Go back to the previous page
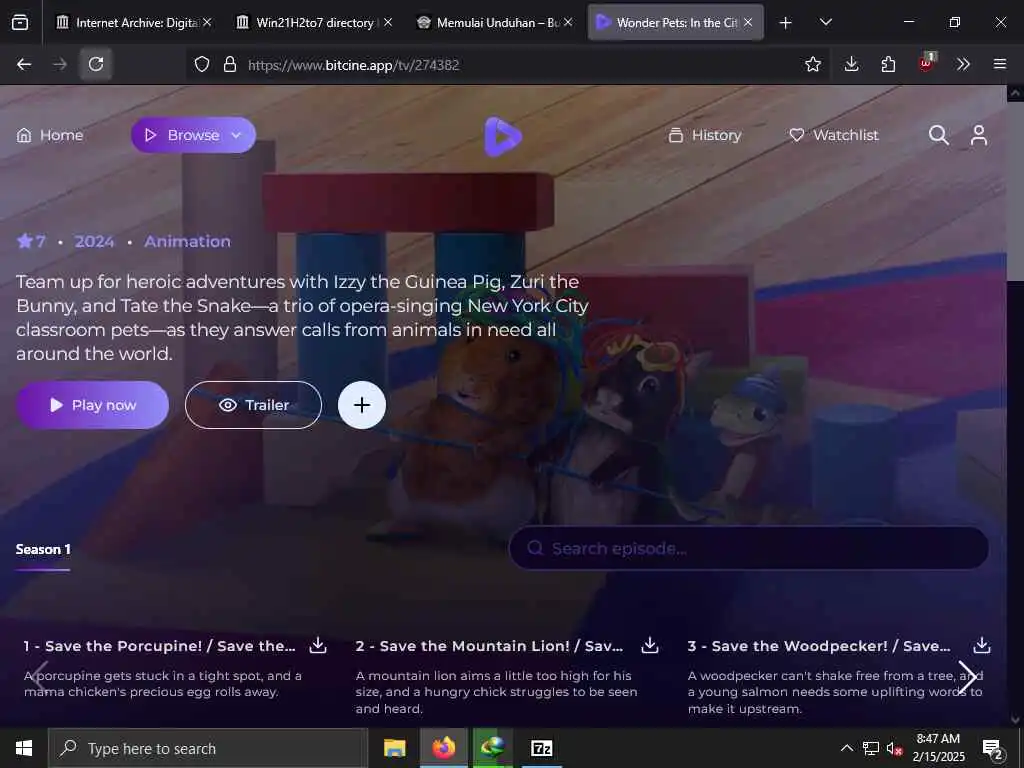This screenshot has height=768, width=1024. [24, 64]
